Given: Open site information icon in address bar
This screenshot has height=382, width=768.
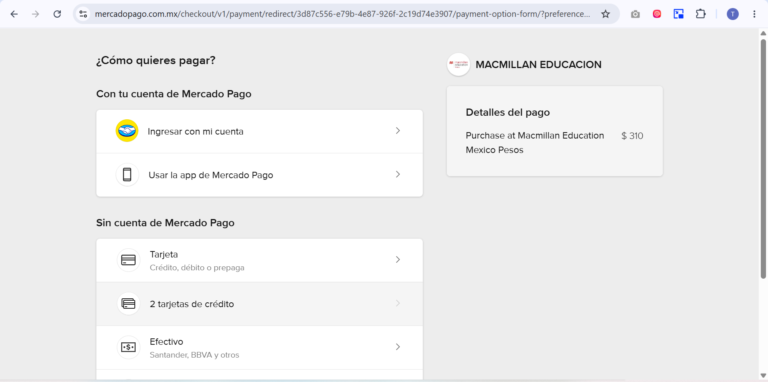Looking at the screenshot, I should coord(83,14).
